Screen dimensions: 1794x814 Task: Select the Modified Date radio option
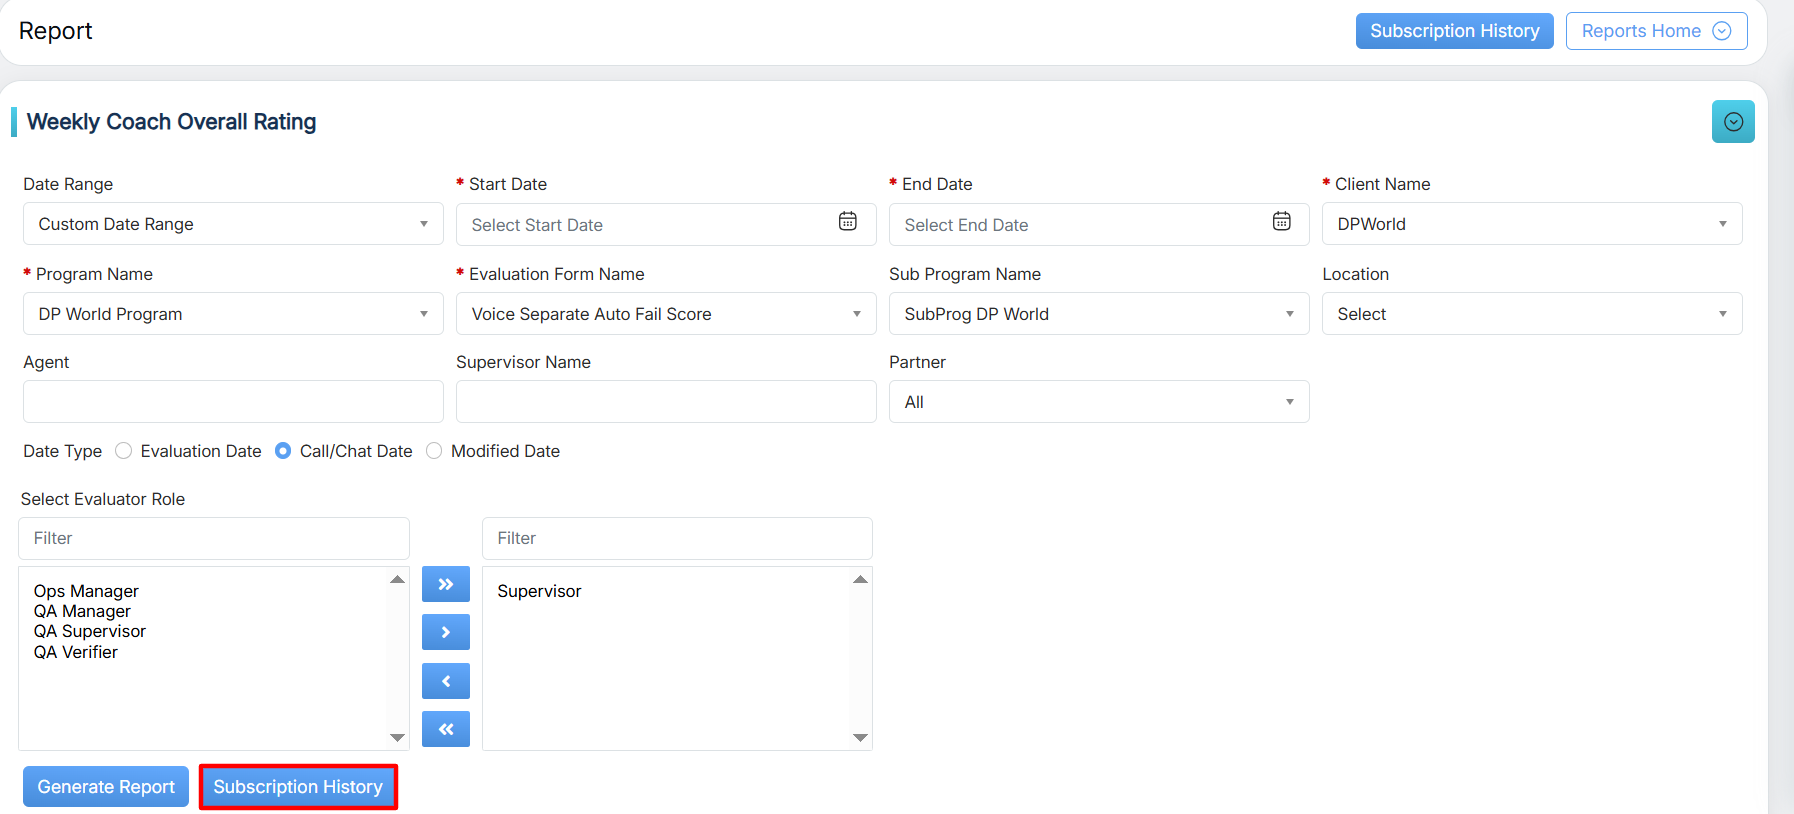tap(434, 451)
